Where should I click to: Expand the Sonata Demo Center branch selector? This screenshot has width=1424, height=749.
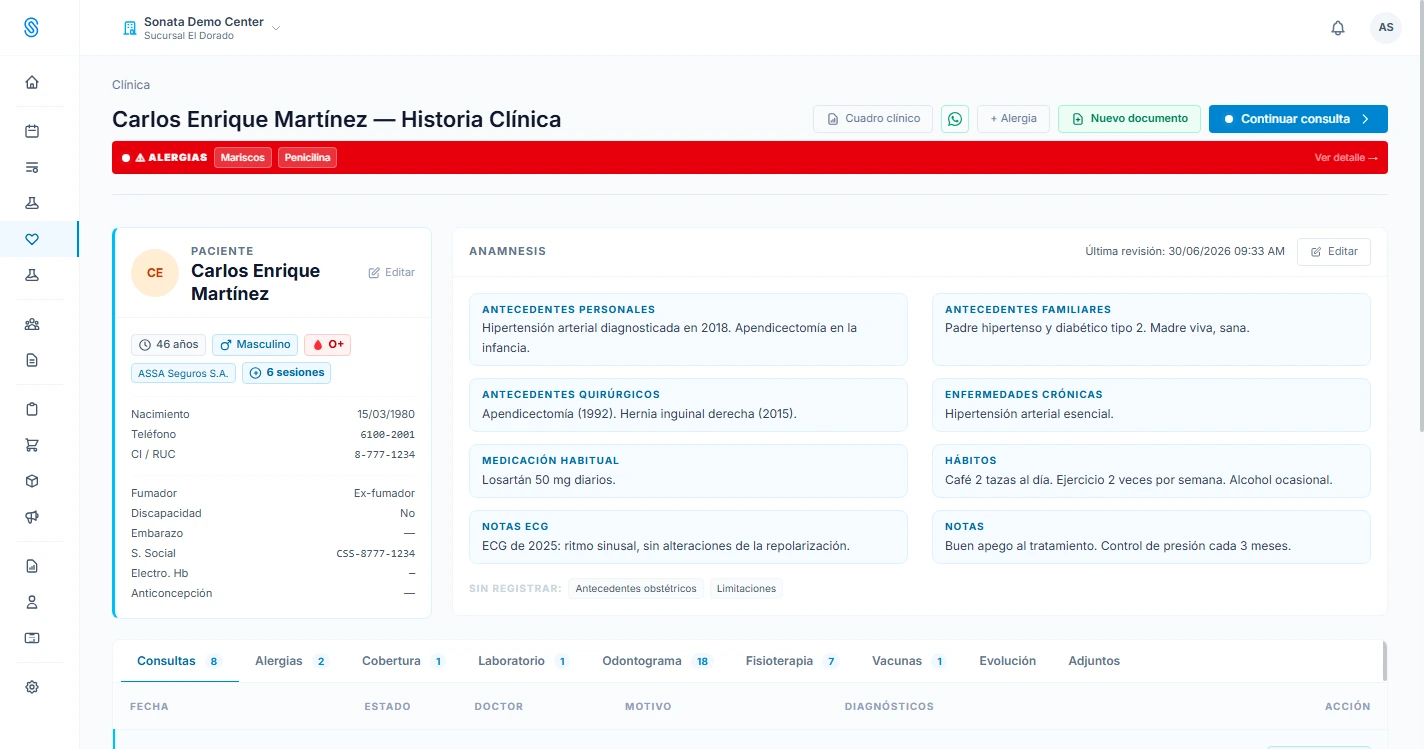click(x=202, y=28)
